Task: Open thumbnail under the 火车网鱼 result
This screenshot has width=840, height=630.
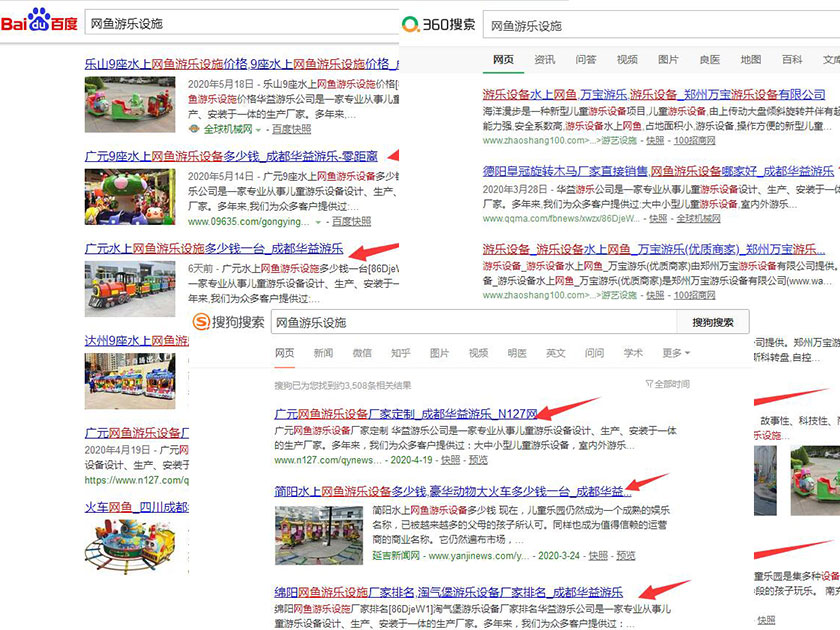Action: click(130, 547)
